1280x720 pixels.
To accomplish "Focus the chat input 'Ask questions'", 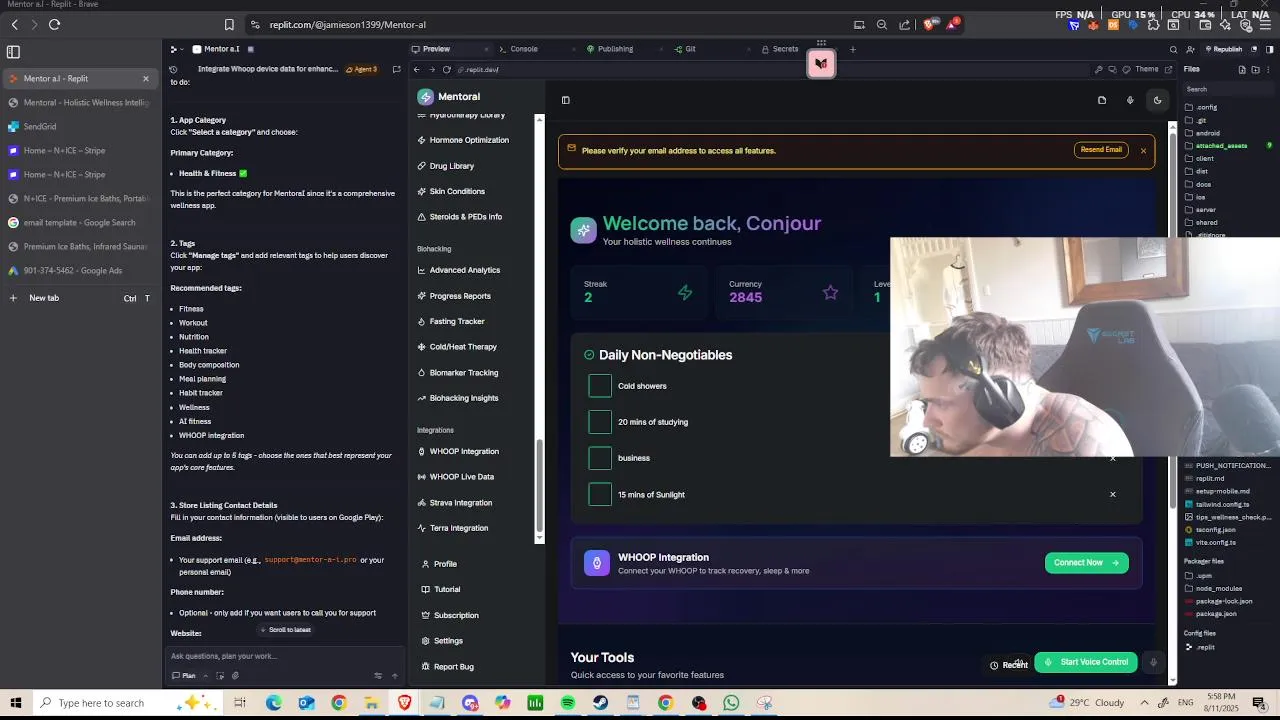I will click(285, 656).
